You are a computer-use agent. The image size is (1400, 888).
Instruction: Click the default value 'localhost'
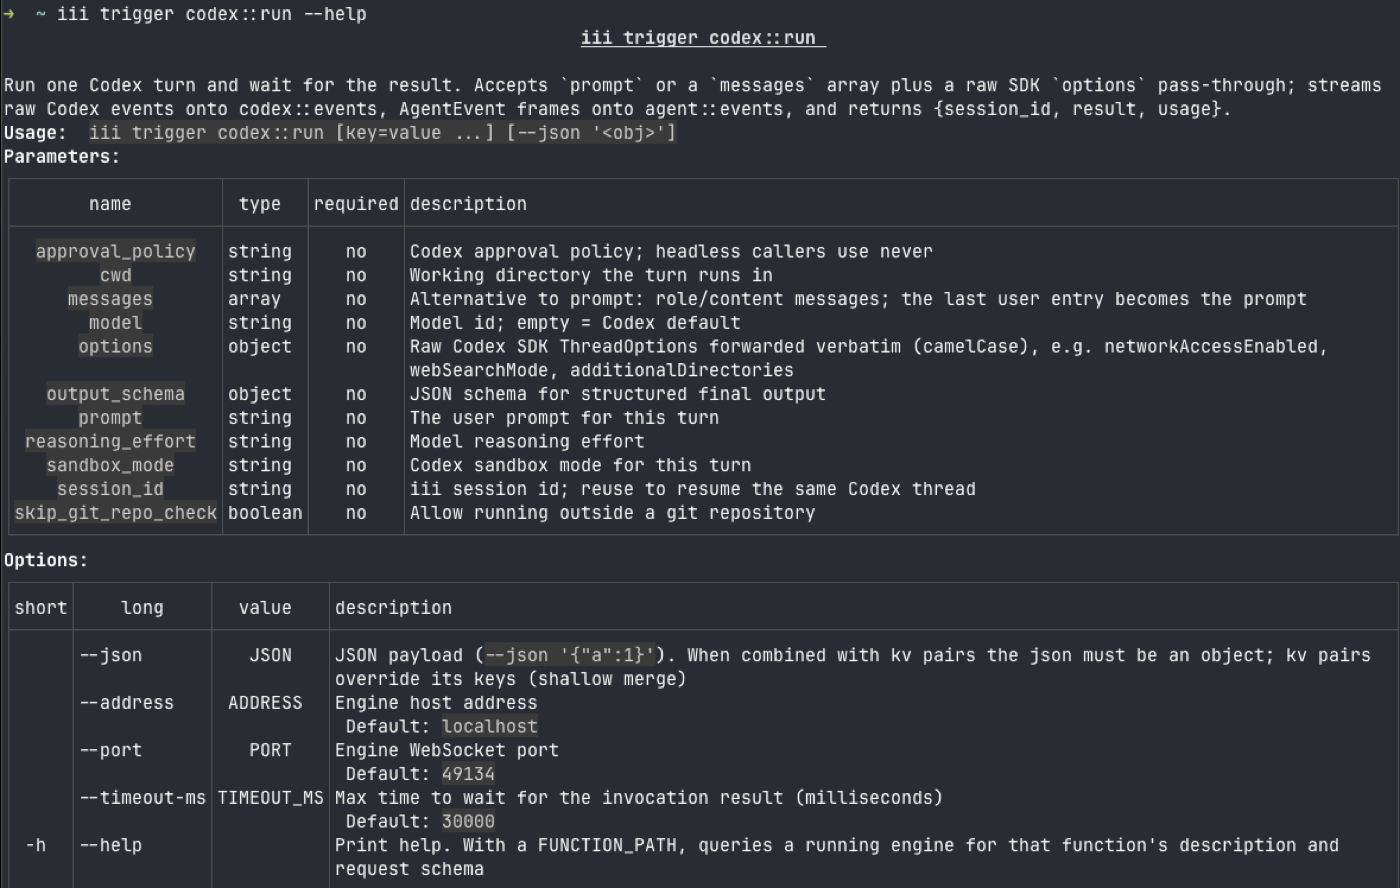490,727
